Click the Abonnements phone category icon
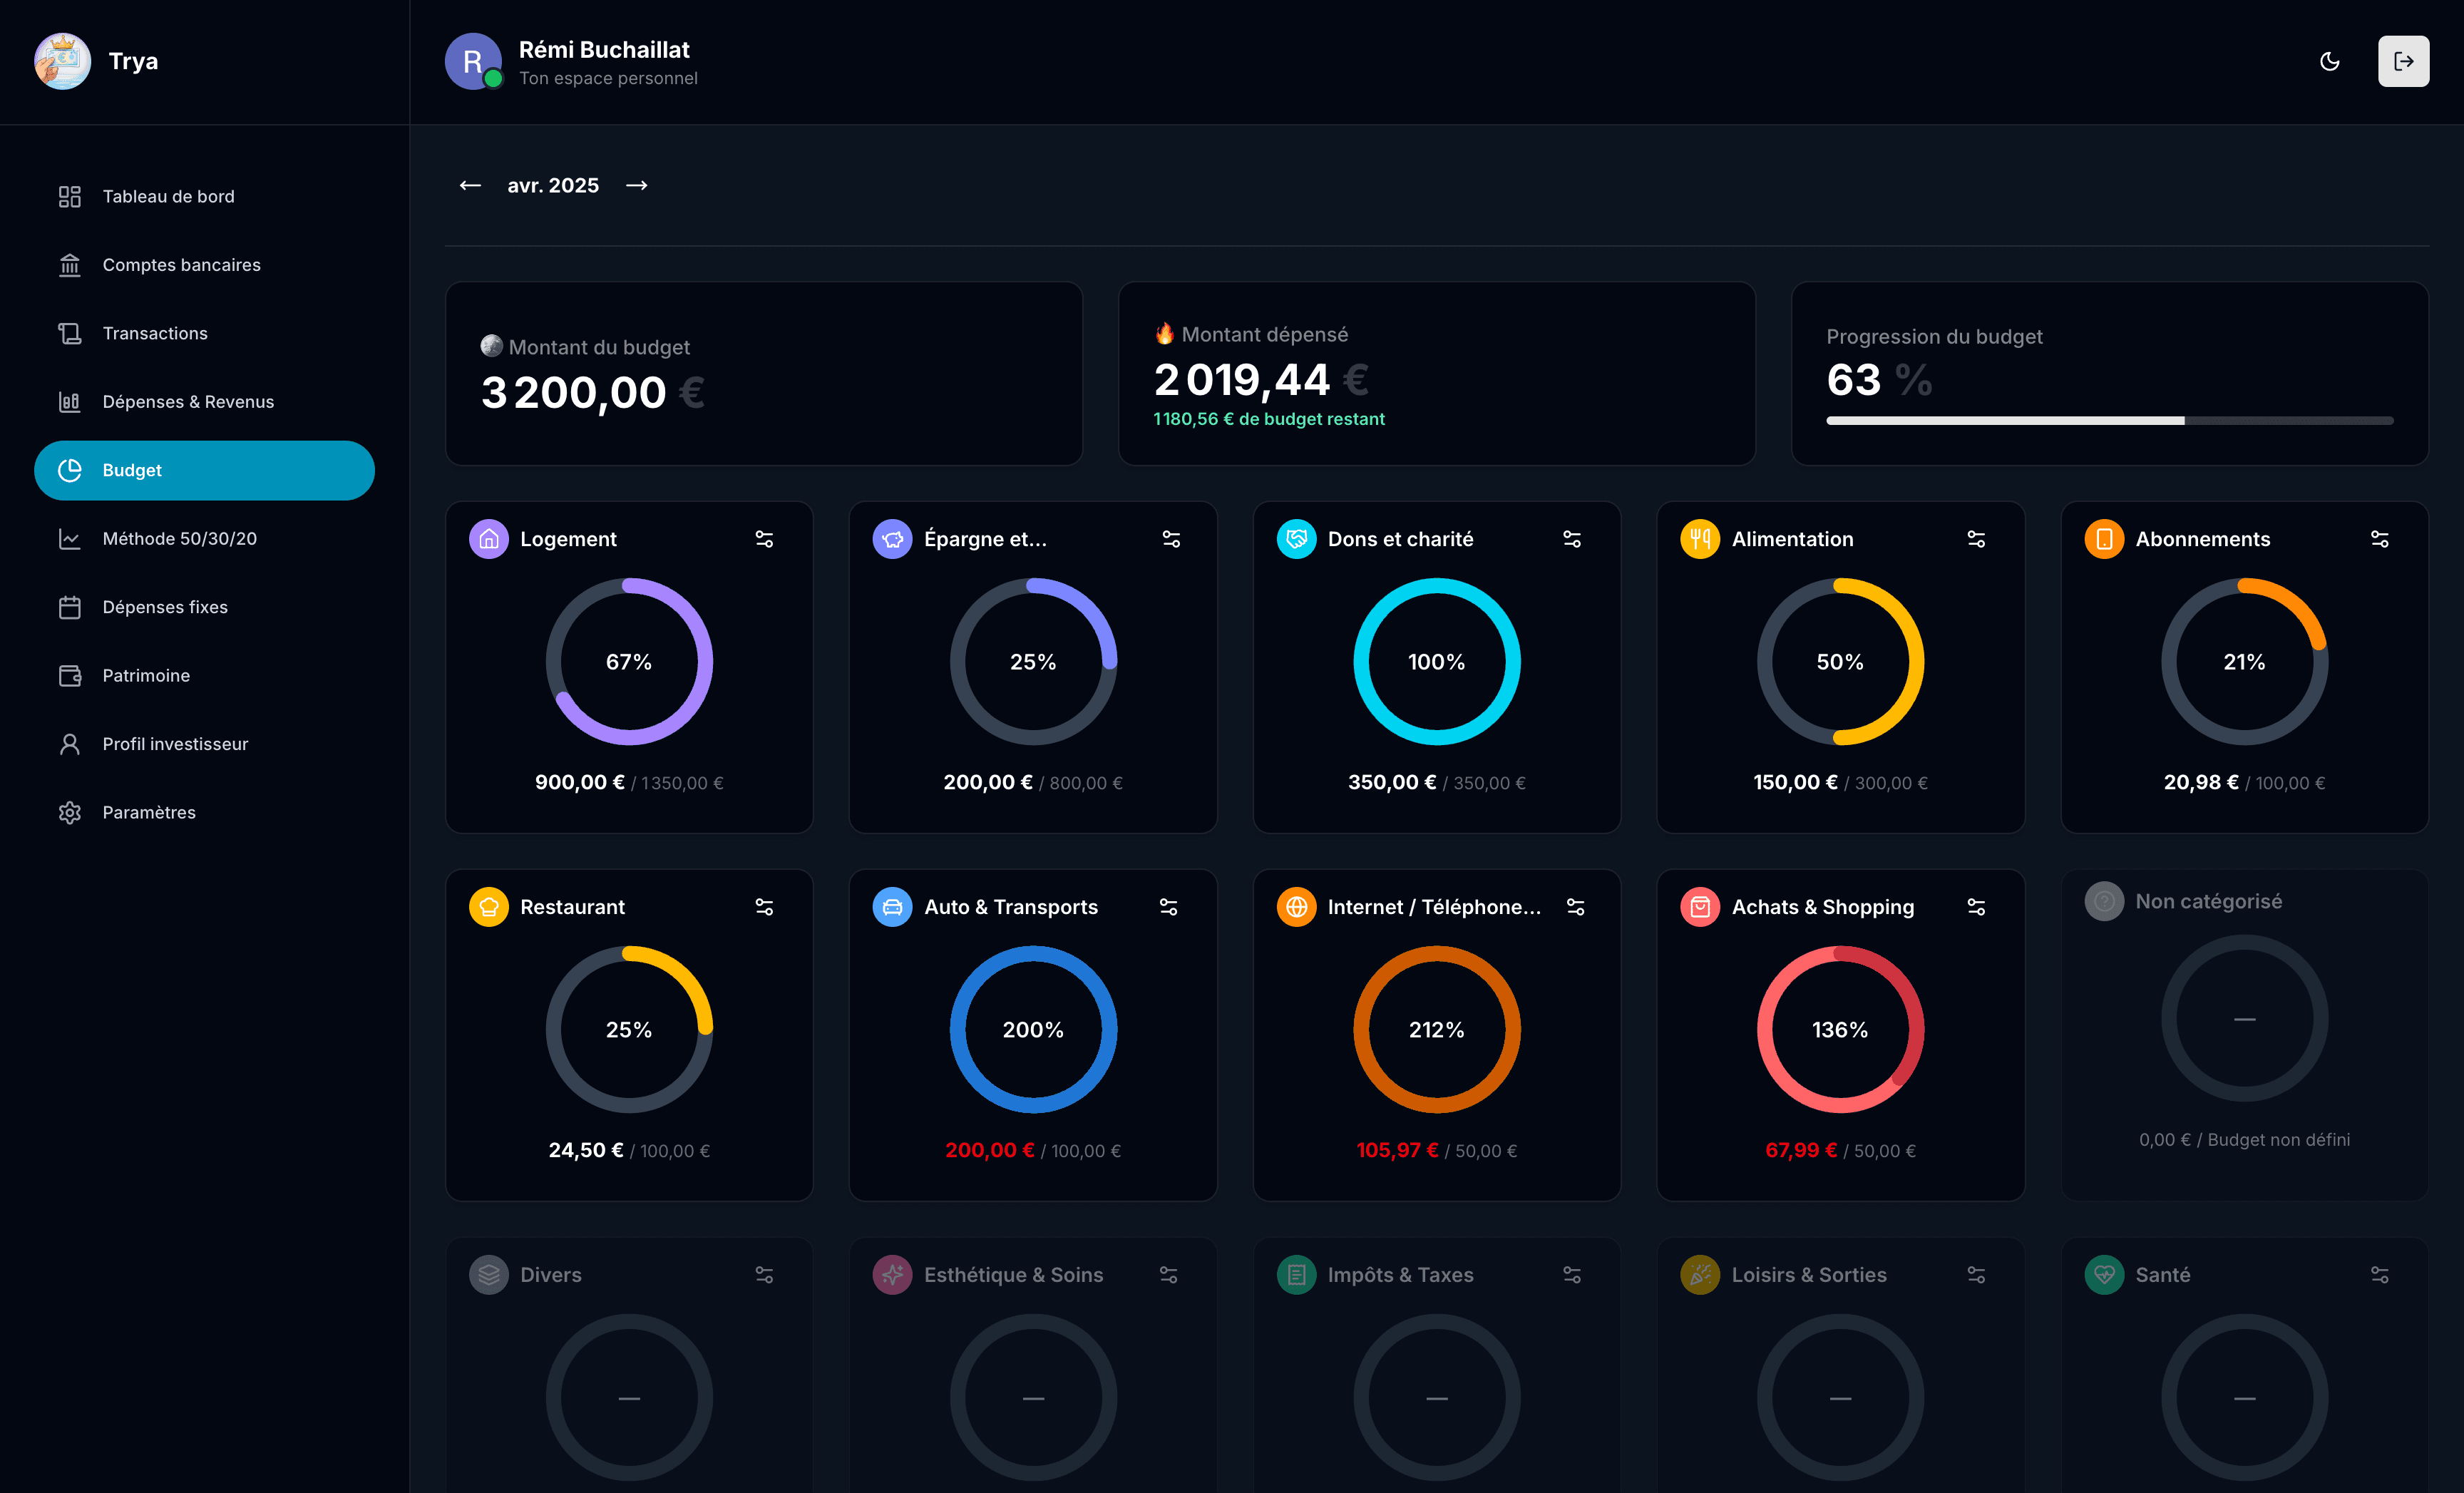 click(2104, 539)
